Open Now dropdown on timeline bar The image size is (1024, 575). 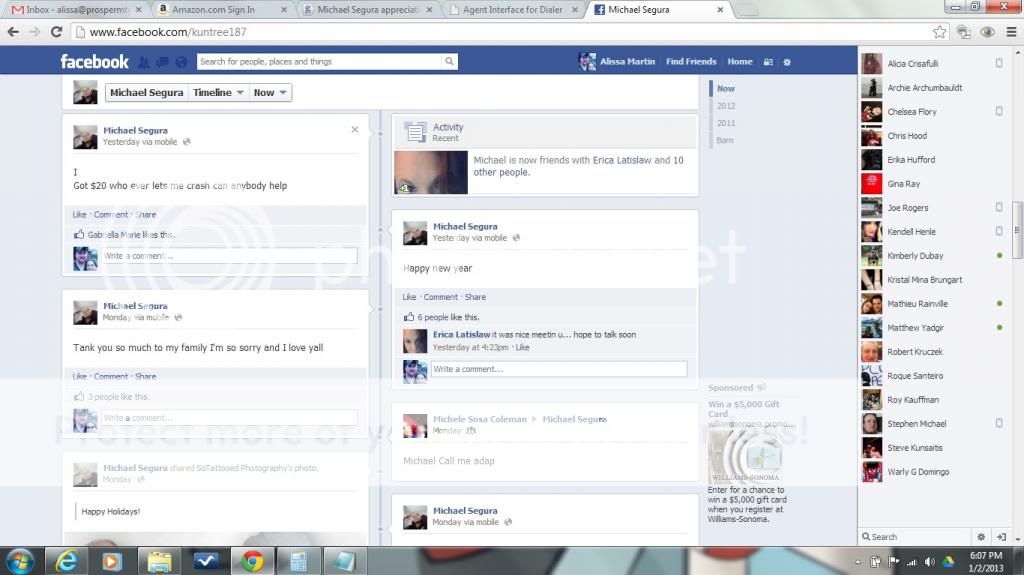[x=270, y=93]
